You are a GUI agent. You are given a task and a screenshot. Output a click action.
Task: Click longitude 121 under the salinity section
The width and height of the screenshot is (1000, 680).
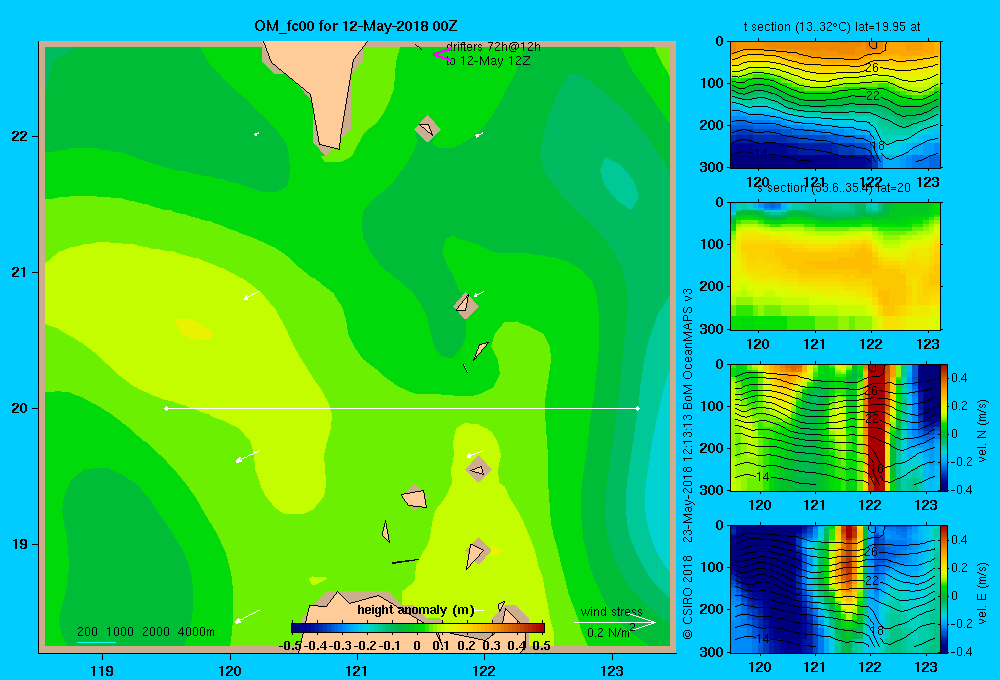click(814, 344)
